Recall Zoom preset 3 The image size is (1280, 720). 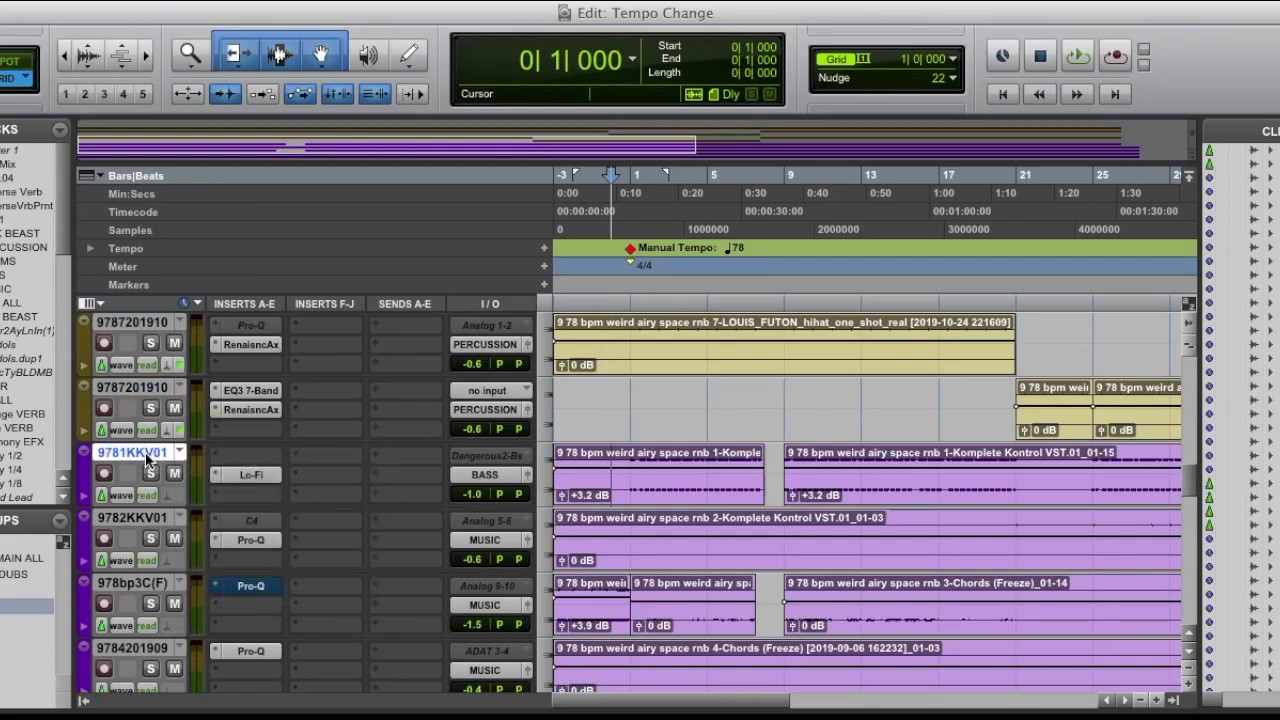[x=104, y=94]
